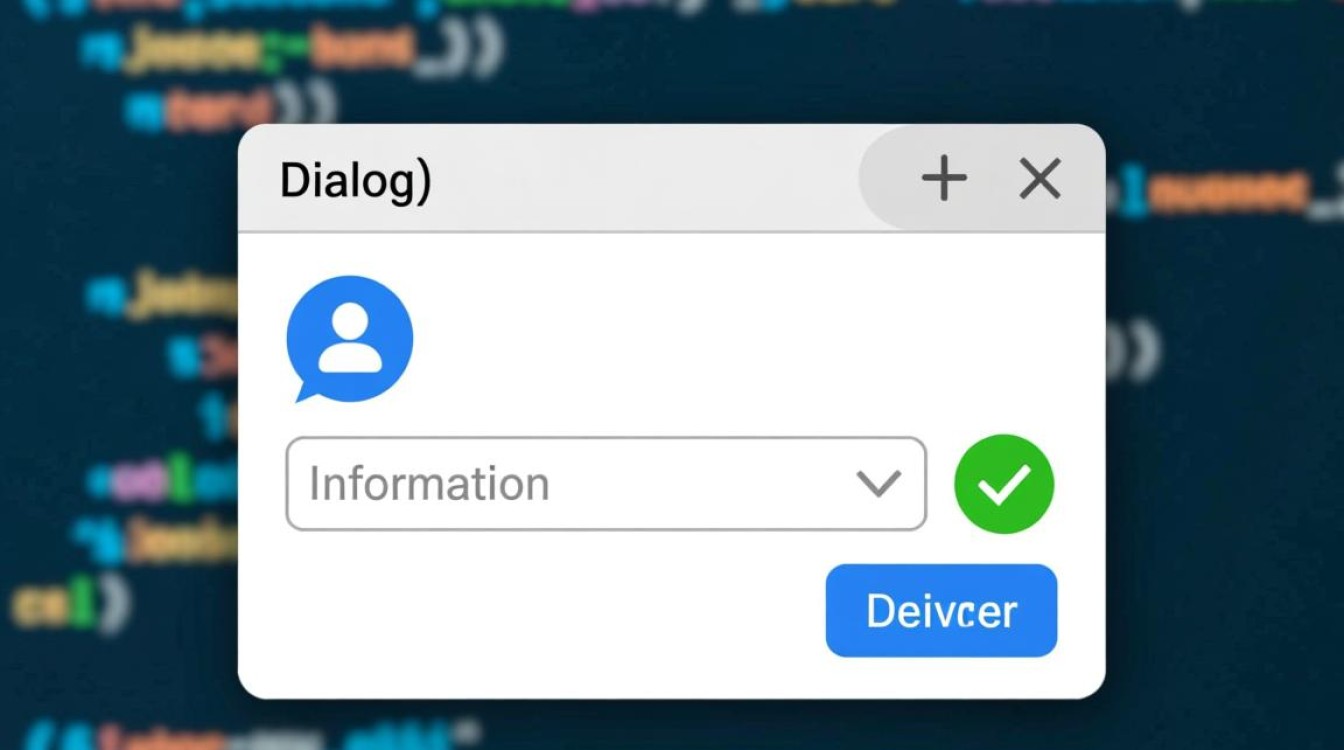1344x750 pixels.
Task: Click empty area of dialog title bar
Action: (x=640, y=179)
